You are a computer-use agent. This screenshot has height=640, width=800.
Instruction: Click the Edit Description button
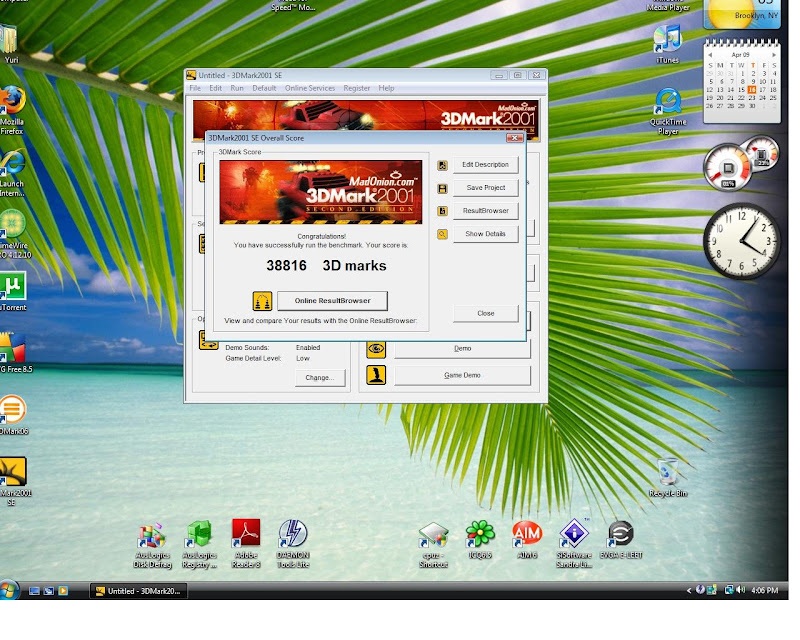click(x=486, y=165)
